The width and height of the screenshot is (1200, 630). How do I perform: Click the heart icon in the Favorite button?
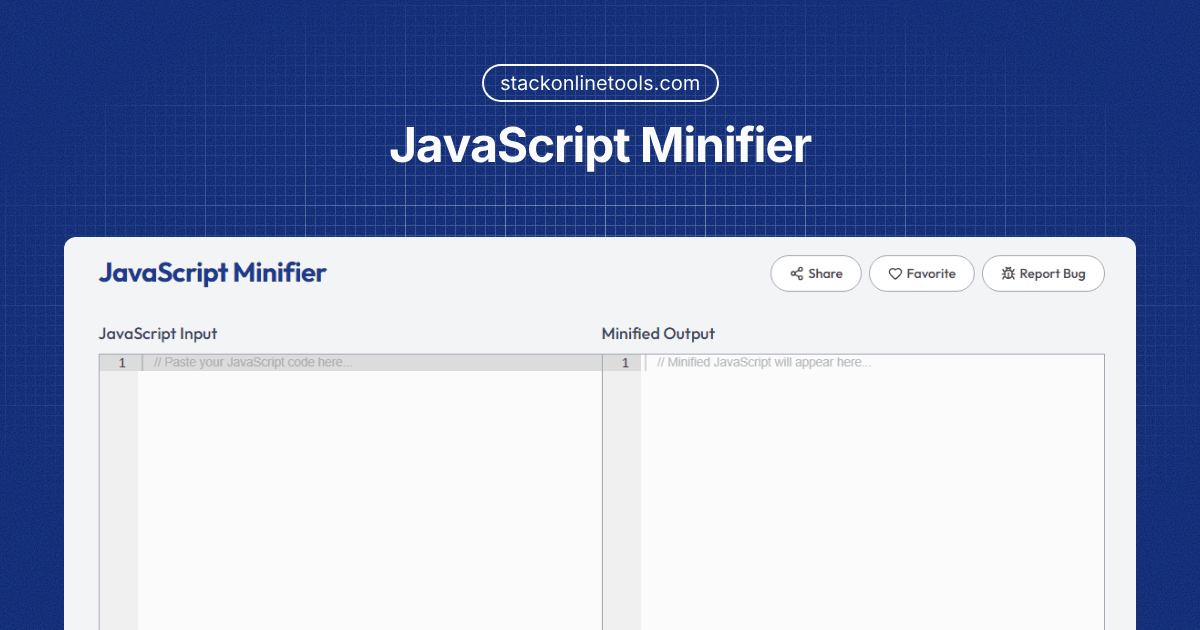895,274
